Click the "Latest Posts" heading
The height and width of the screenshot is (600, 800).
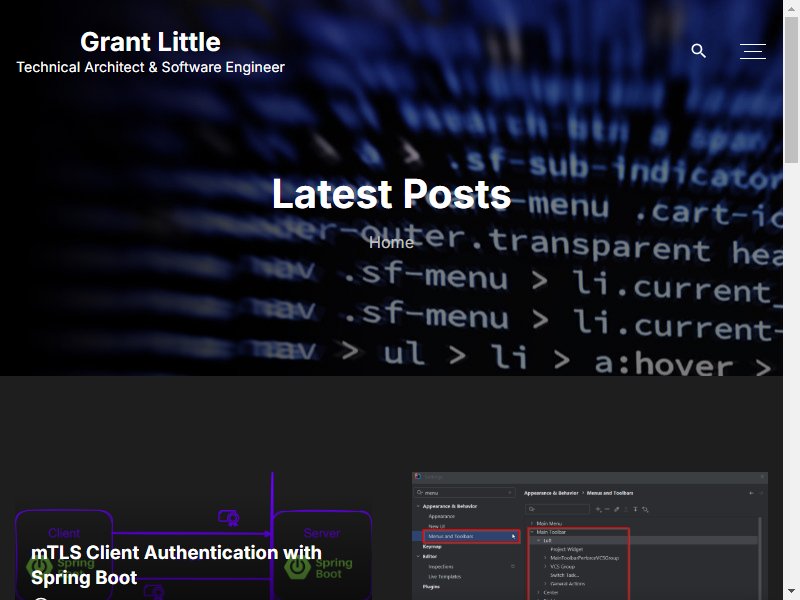tap(391, 194)
